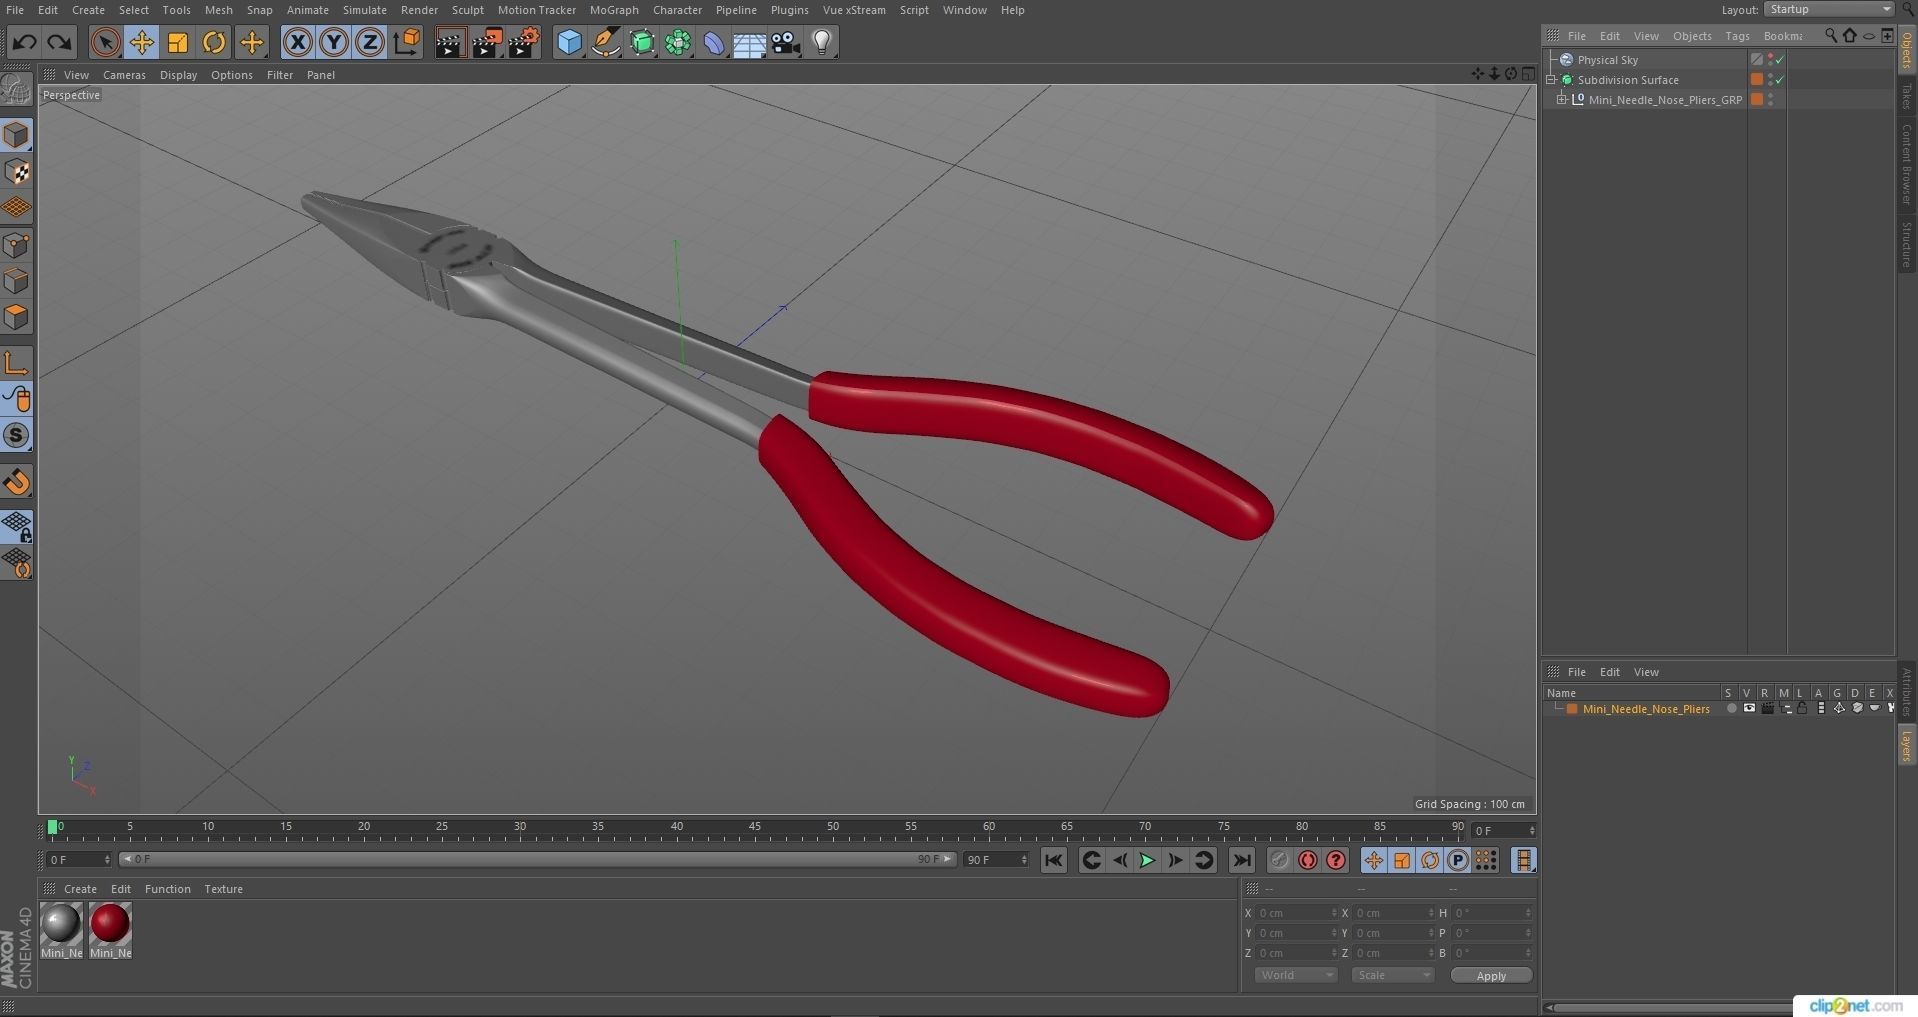Click Subdivision Surface layer color swatch
The width and height of the screenshot is (1918, 1017).
(x=1757, y=80)
